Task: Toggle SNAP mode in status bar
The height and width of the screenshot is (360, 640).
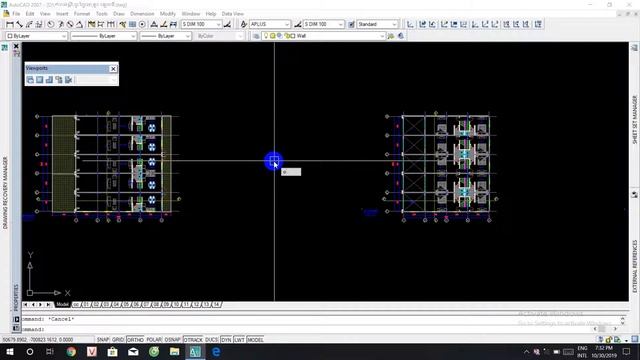Action: point(103,340)
